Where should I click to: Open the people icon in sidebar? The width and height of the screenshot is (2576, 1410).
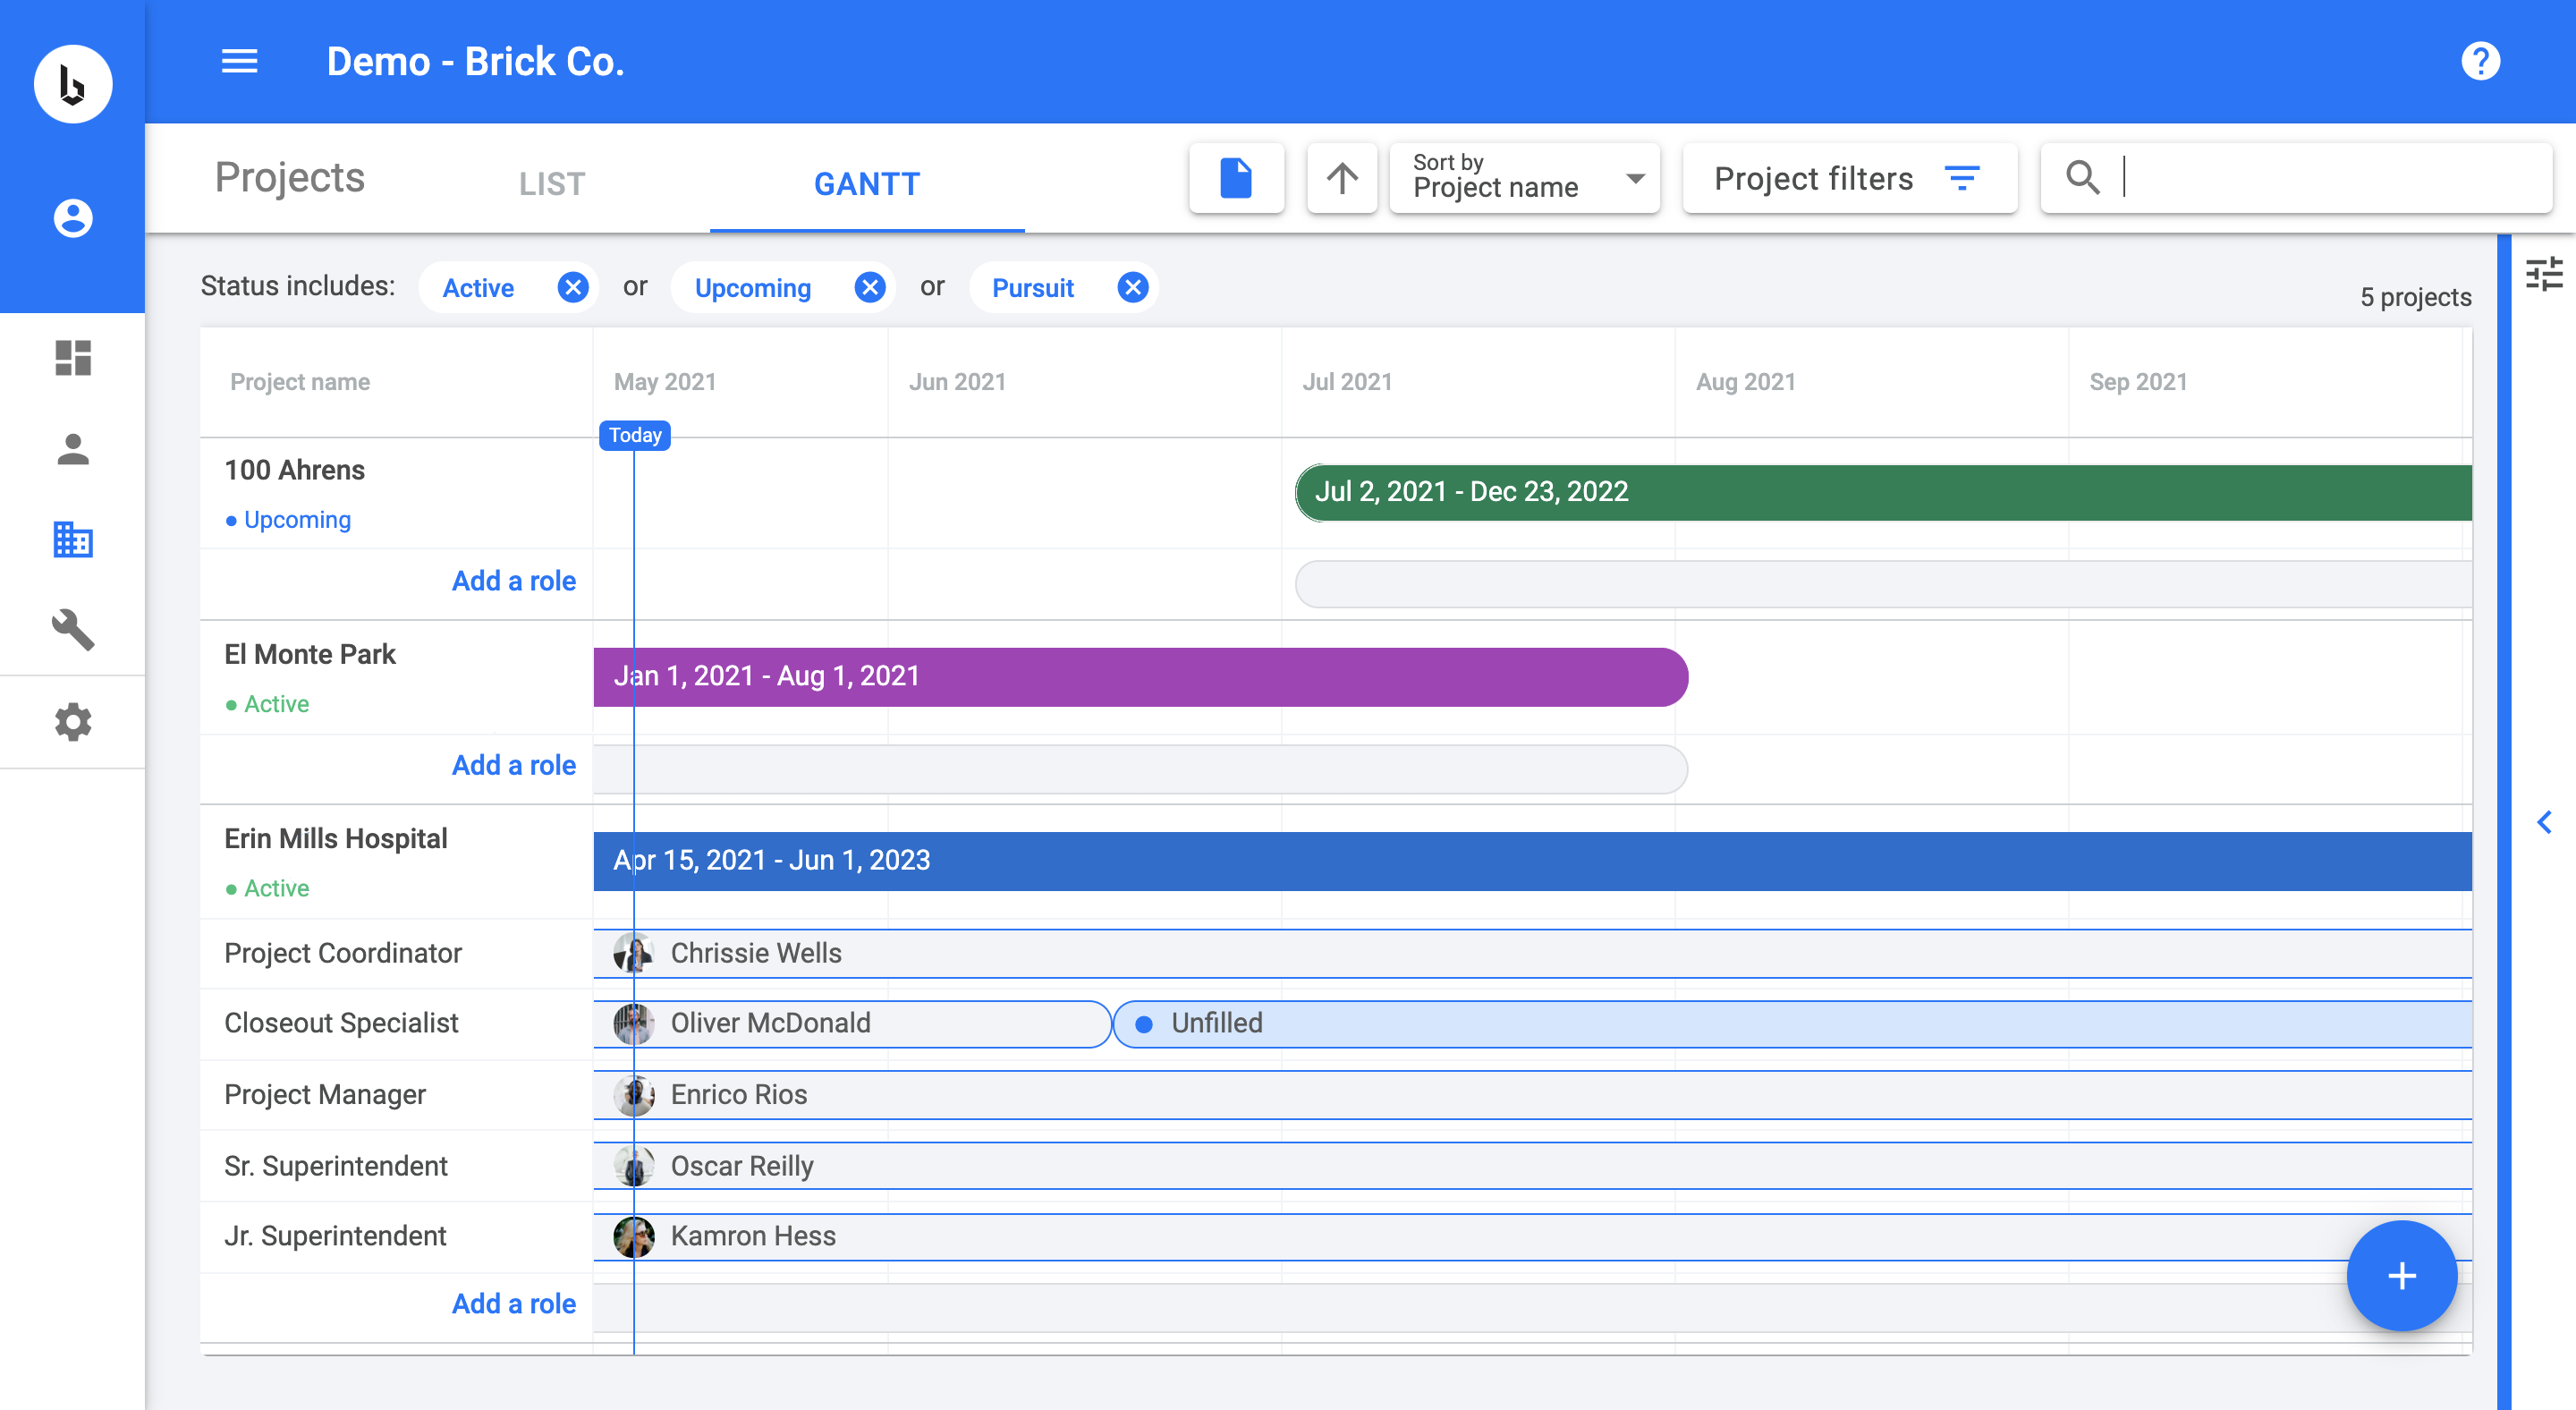coord(73,449)
